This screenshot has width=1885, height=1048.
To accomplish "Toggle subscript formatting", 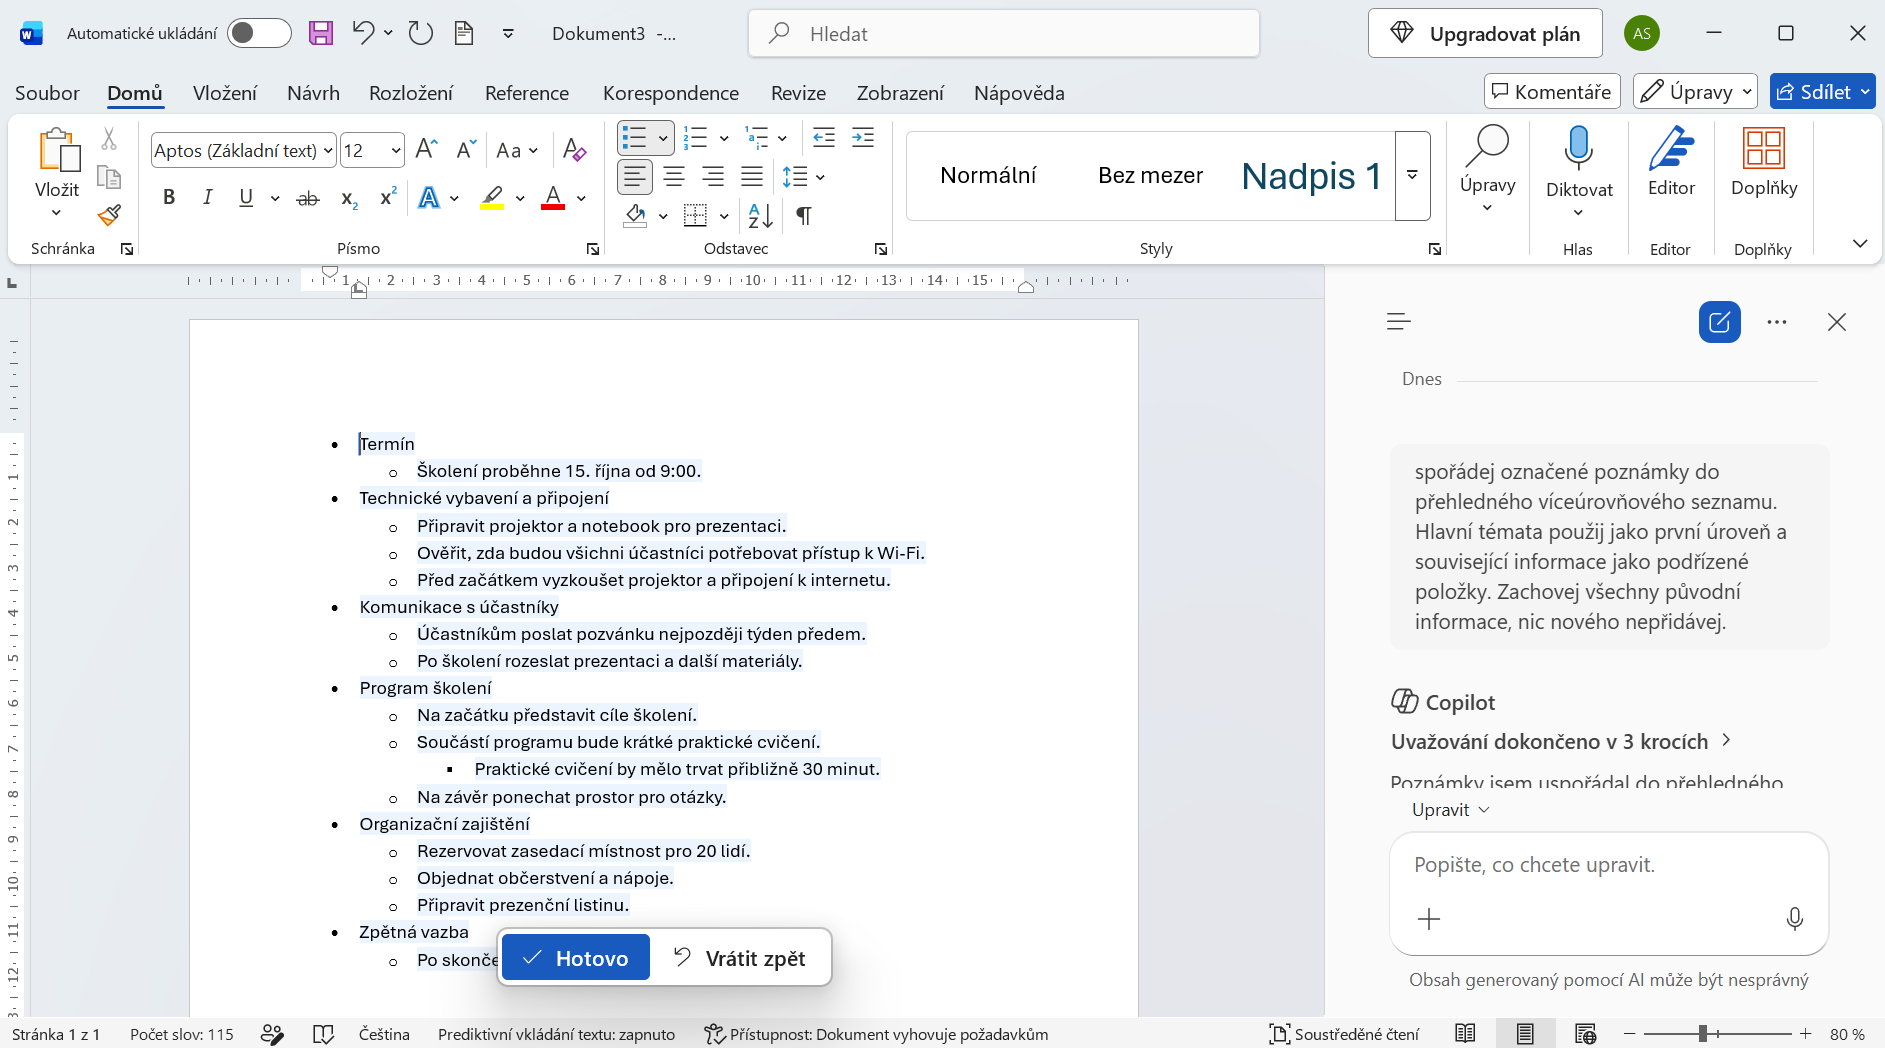I will click(x=348, y=199).
